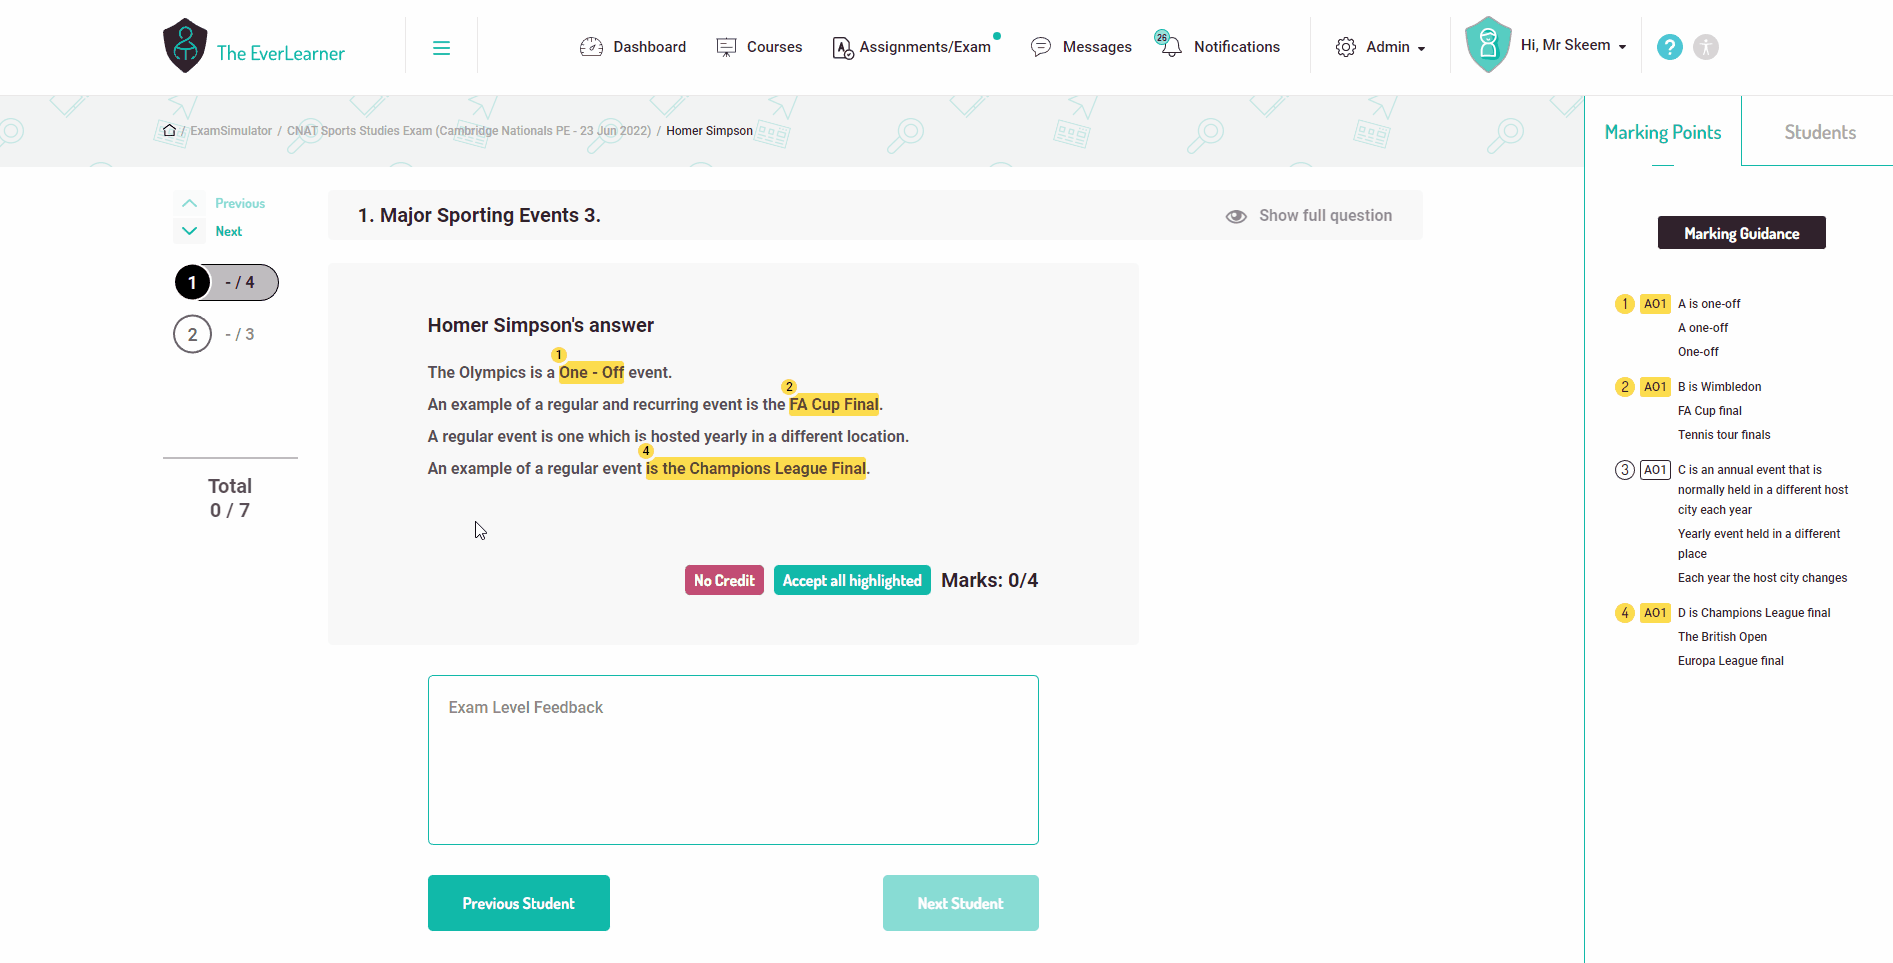Select marking point 4 circle
1893x963 pixels.
pyautogui.click(x=1625, y=613)
